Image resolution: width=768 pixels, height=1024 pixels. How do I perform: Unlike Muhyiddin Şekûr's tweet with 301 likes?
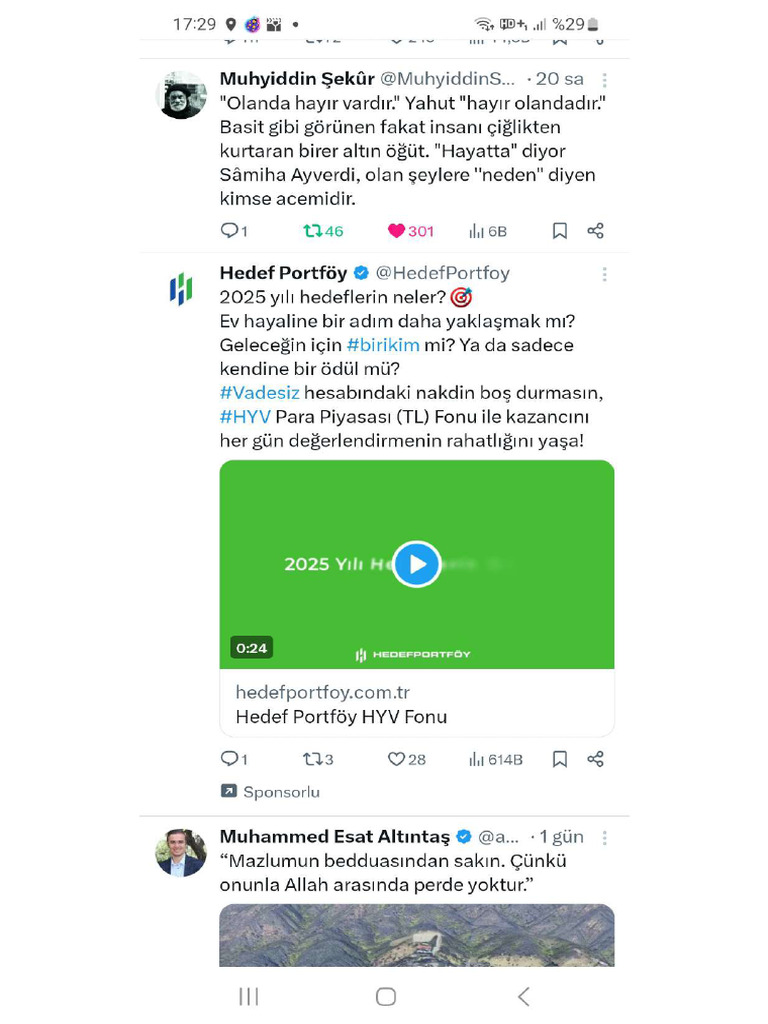pos(397,231)
